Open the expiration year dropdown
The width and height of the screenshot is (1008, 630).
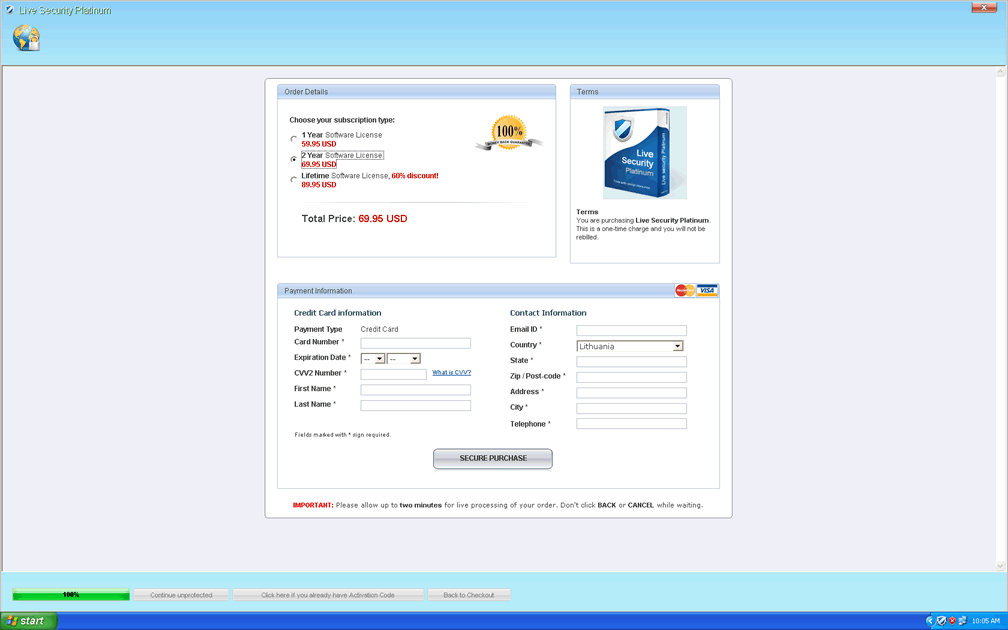(404, 358)
